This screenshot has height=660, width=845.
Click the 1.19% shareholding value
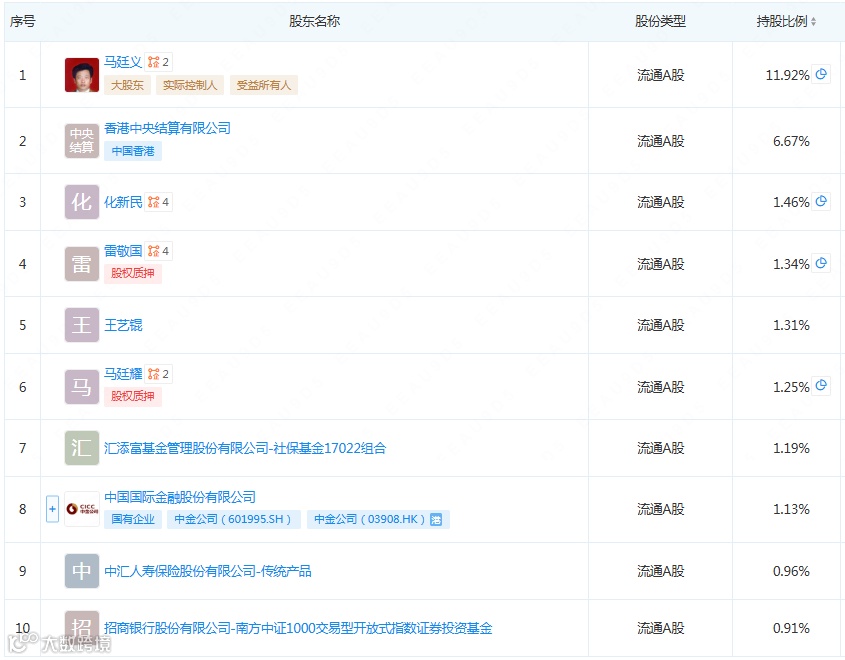[x=791, y=448]
